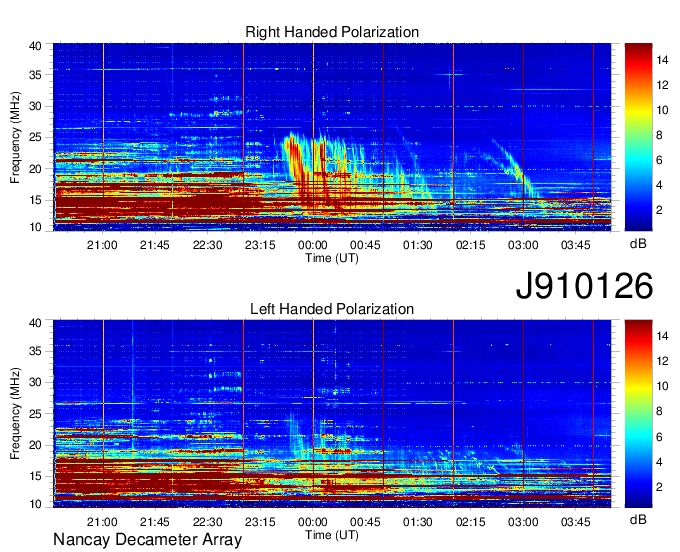Click the 10 MHz tick label of the Left Handed plot
Viewport: 680px width, 552px height.
(35, 504)
